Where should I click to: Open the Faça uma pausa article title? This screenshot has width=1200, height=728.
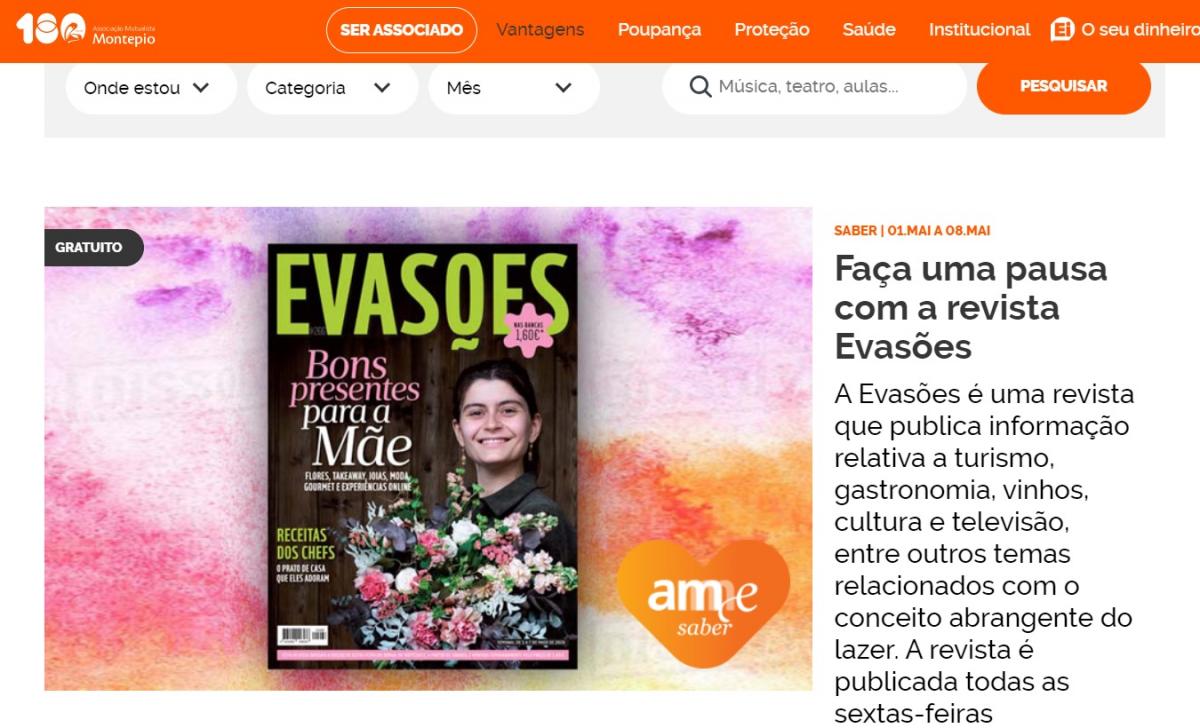click(971, 308)
